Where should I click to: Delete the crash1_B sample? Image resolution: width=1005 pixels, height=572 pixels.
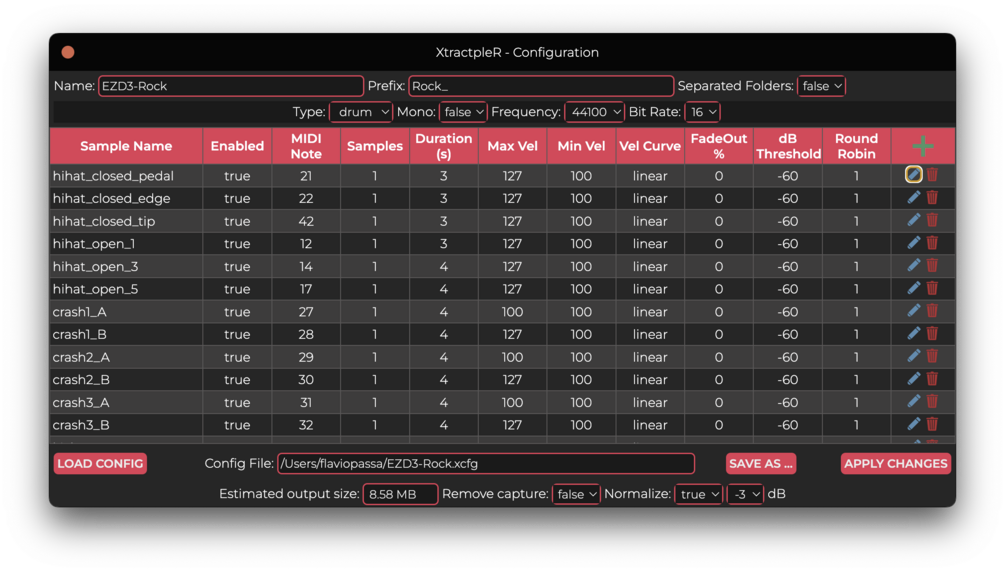[x=933, y=333]
